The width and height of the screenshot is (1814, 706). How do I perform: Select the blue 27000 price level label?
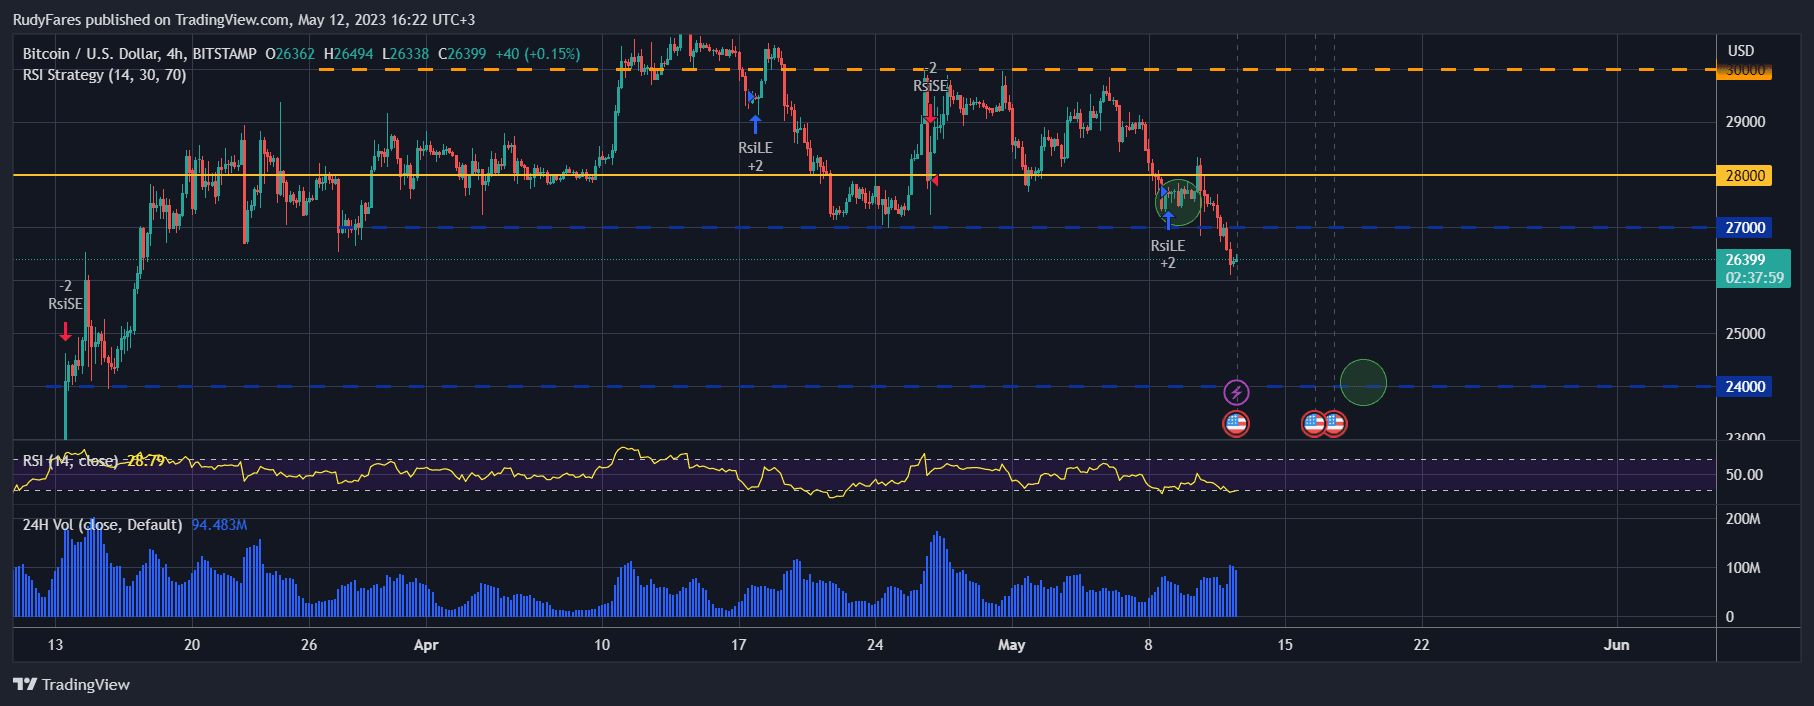tap(1744, 228)
